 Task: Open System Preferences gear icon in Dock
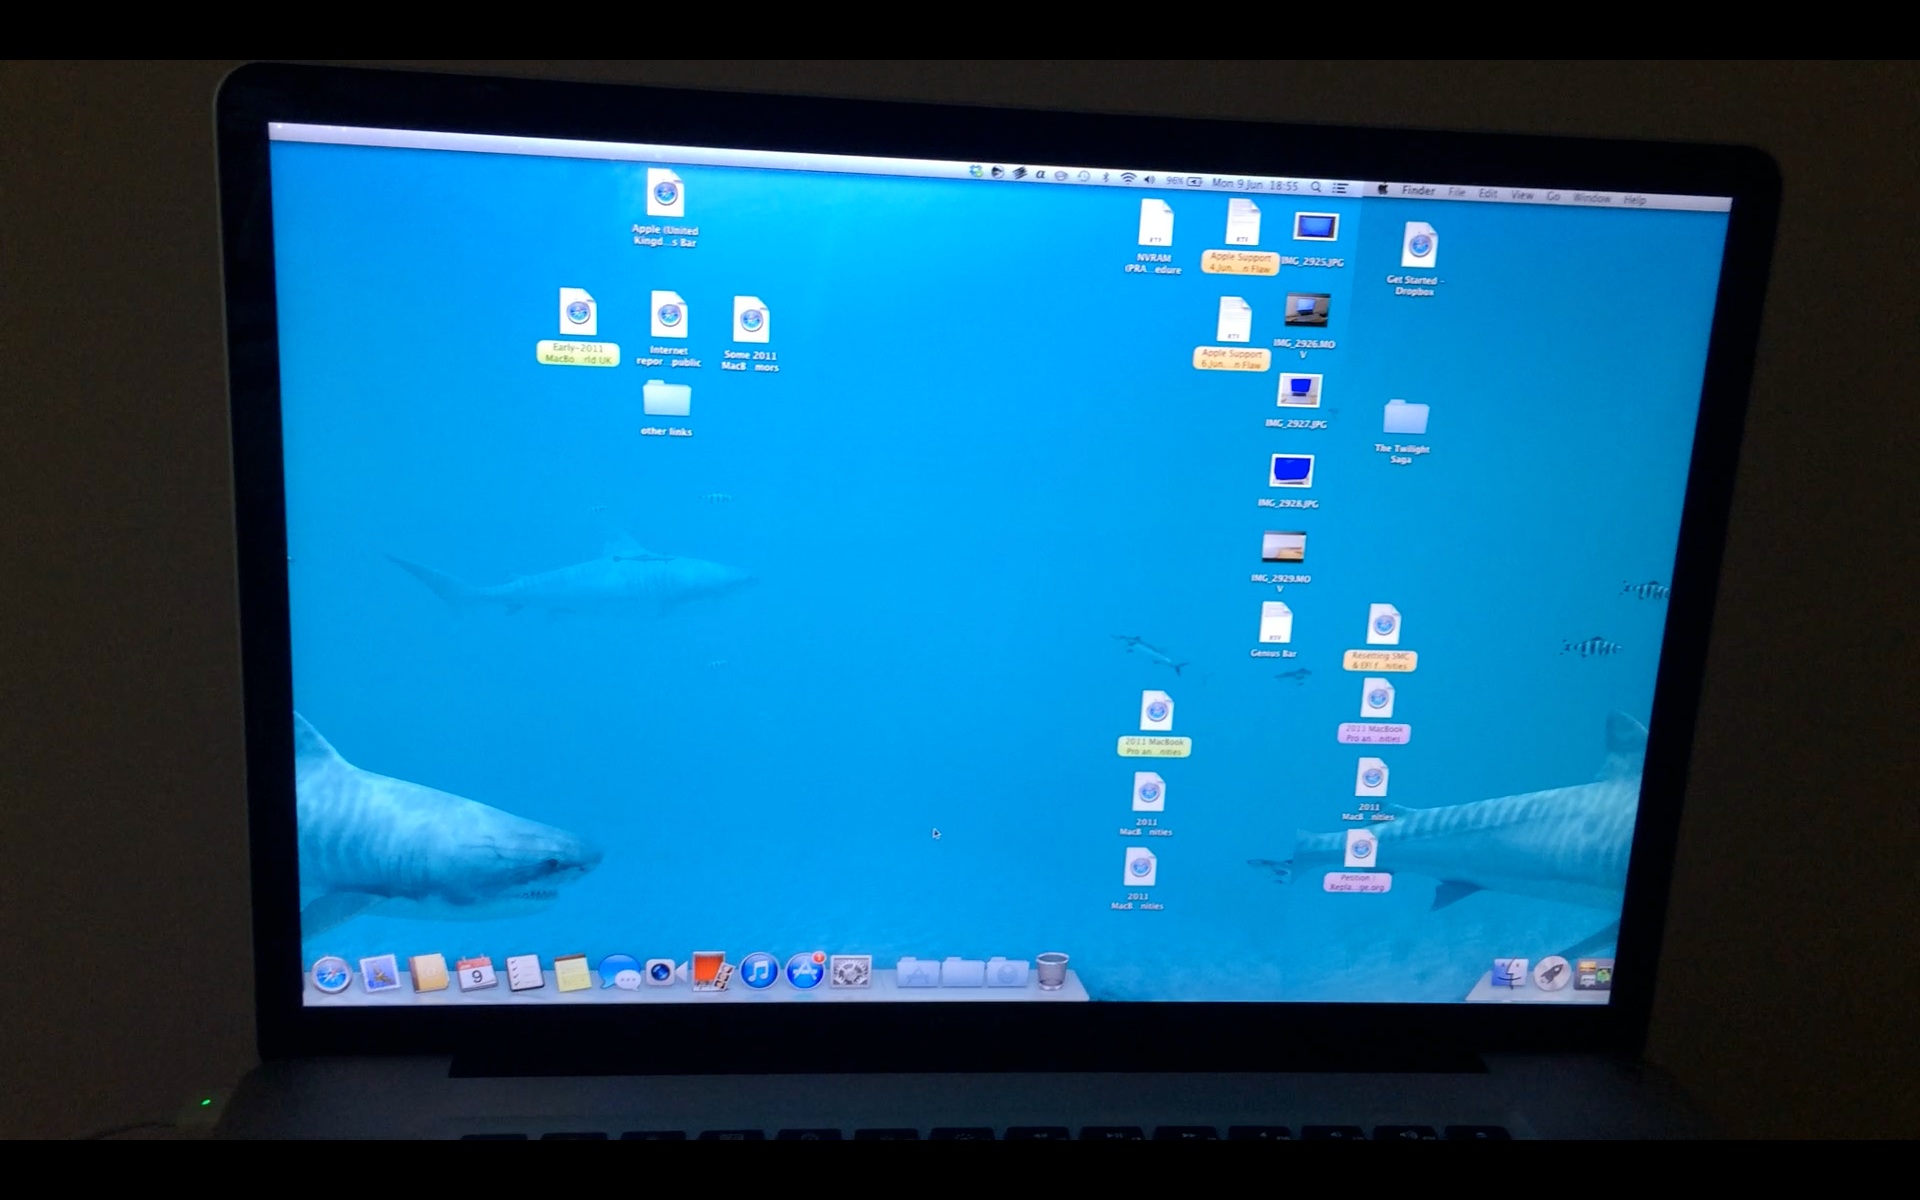[851, 971]
